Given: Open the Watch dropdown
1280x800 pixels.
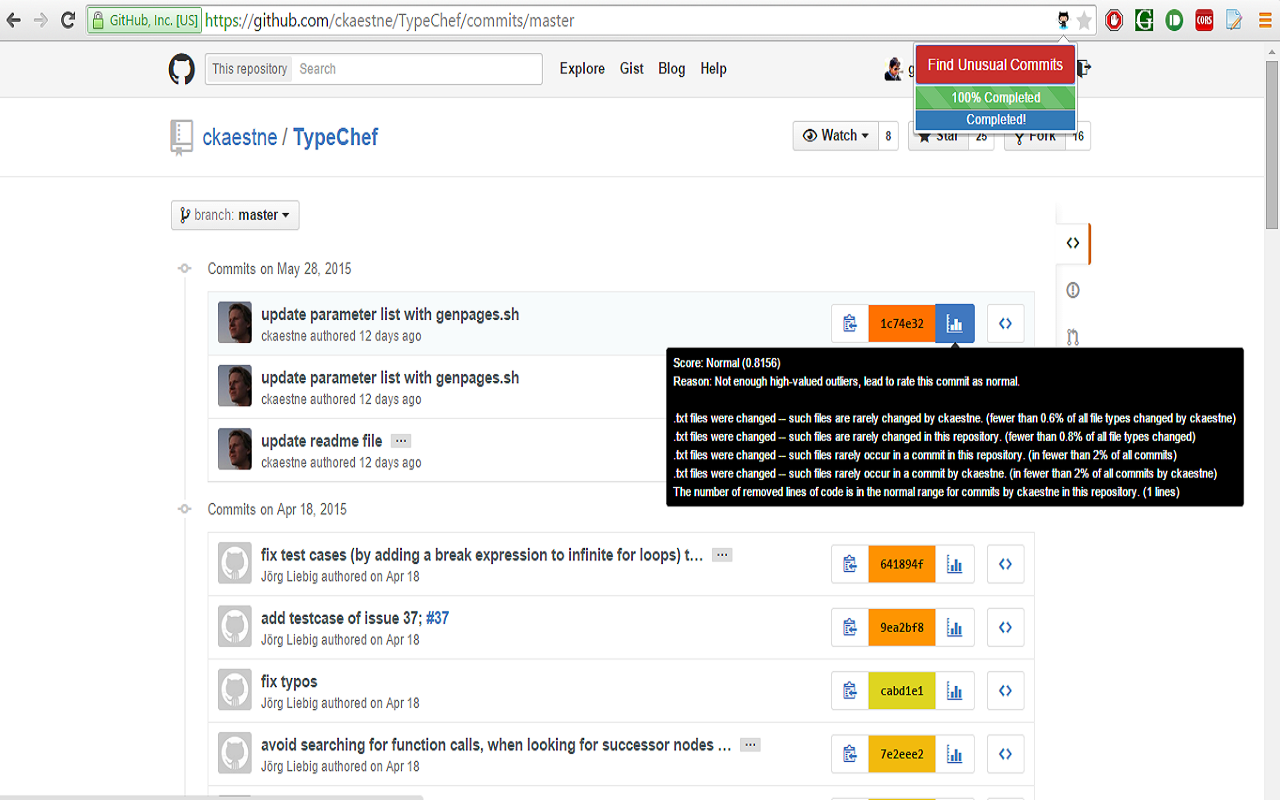Looking at the screenshot, I should 835,136.
